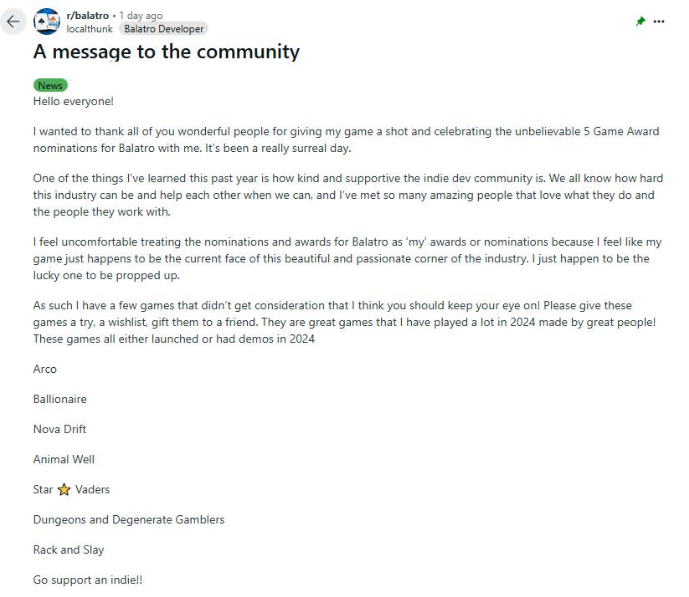Select Dungeons and Degenerate Gamblers text

(x=129, y=520)
